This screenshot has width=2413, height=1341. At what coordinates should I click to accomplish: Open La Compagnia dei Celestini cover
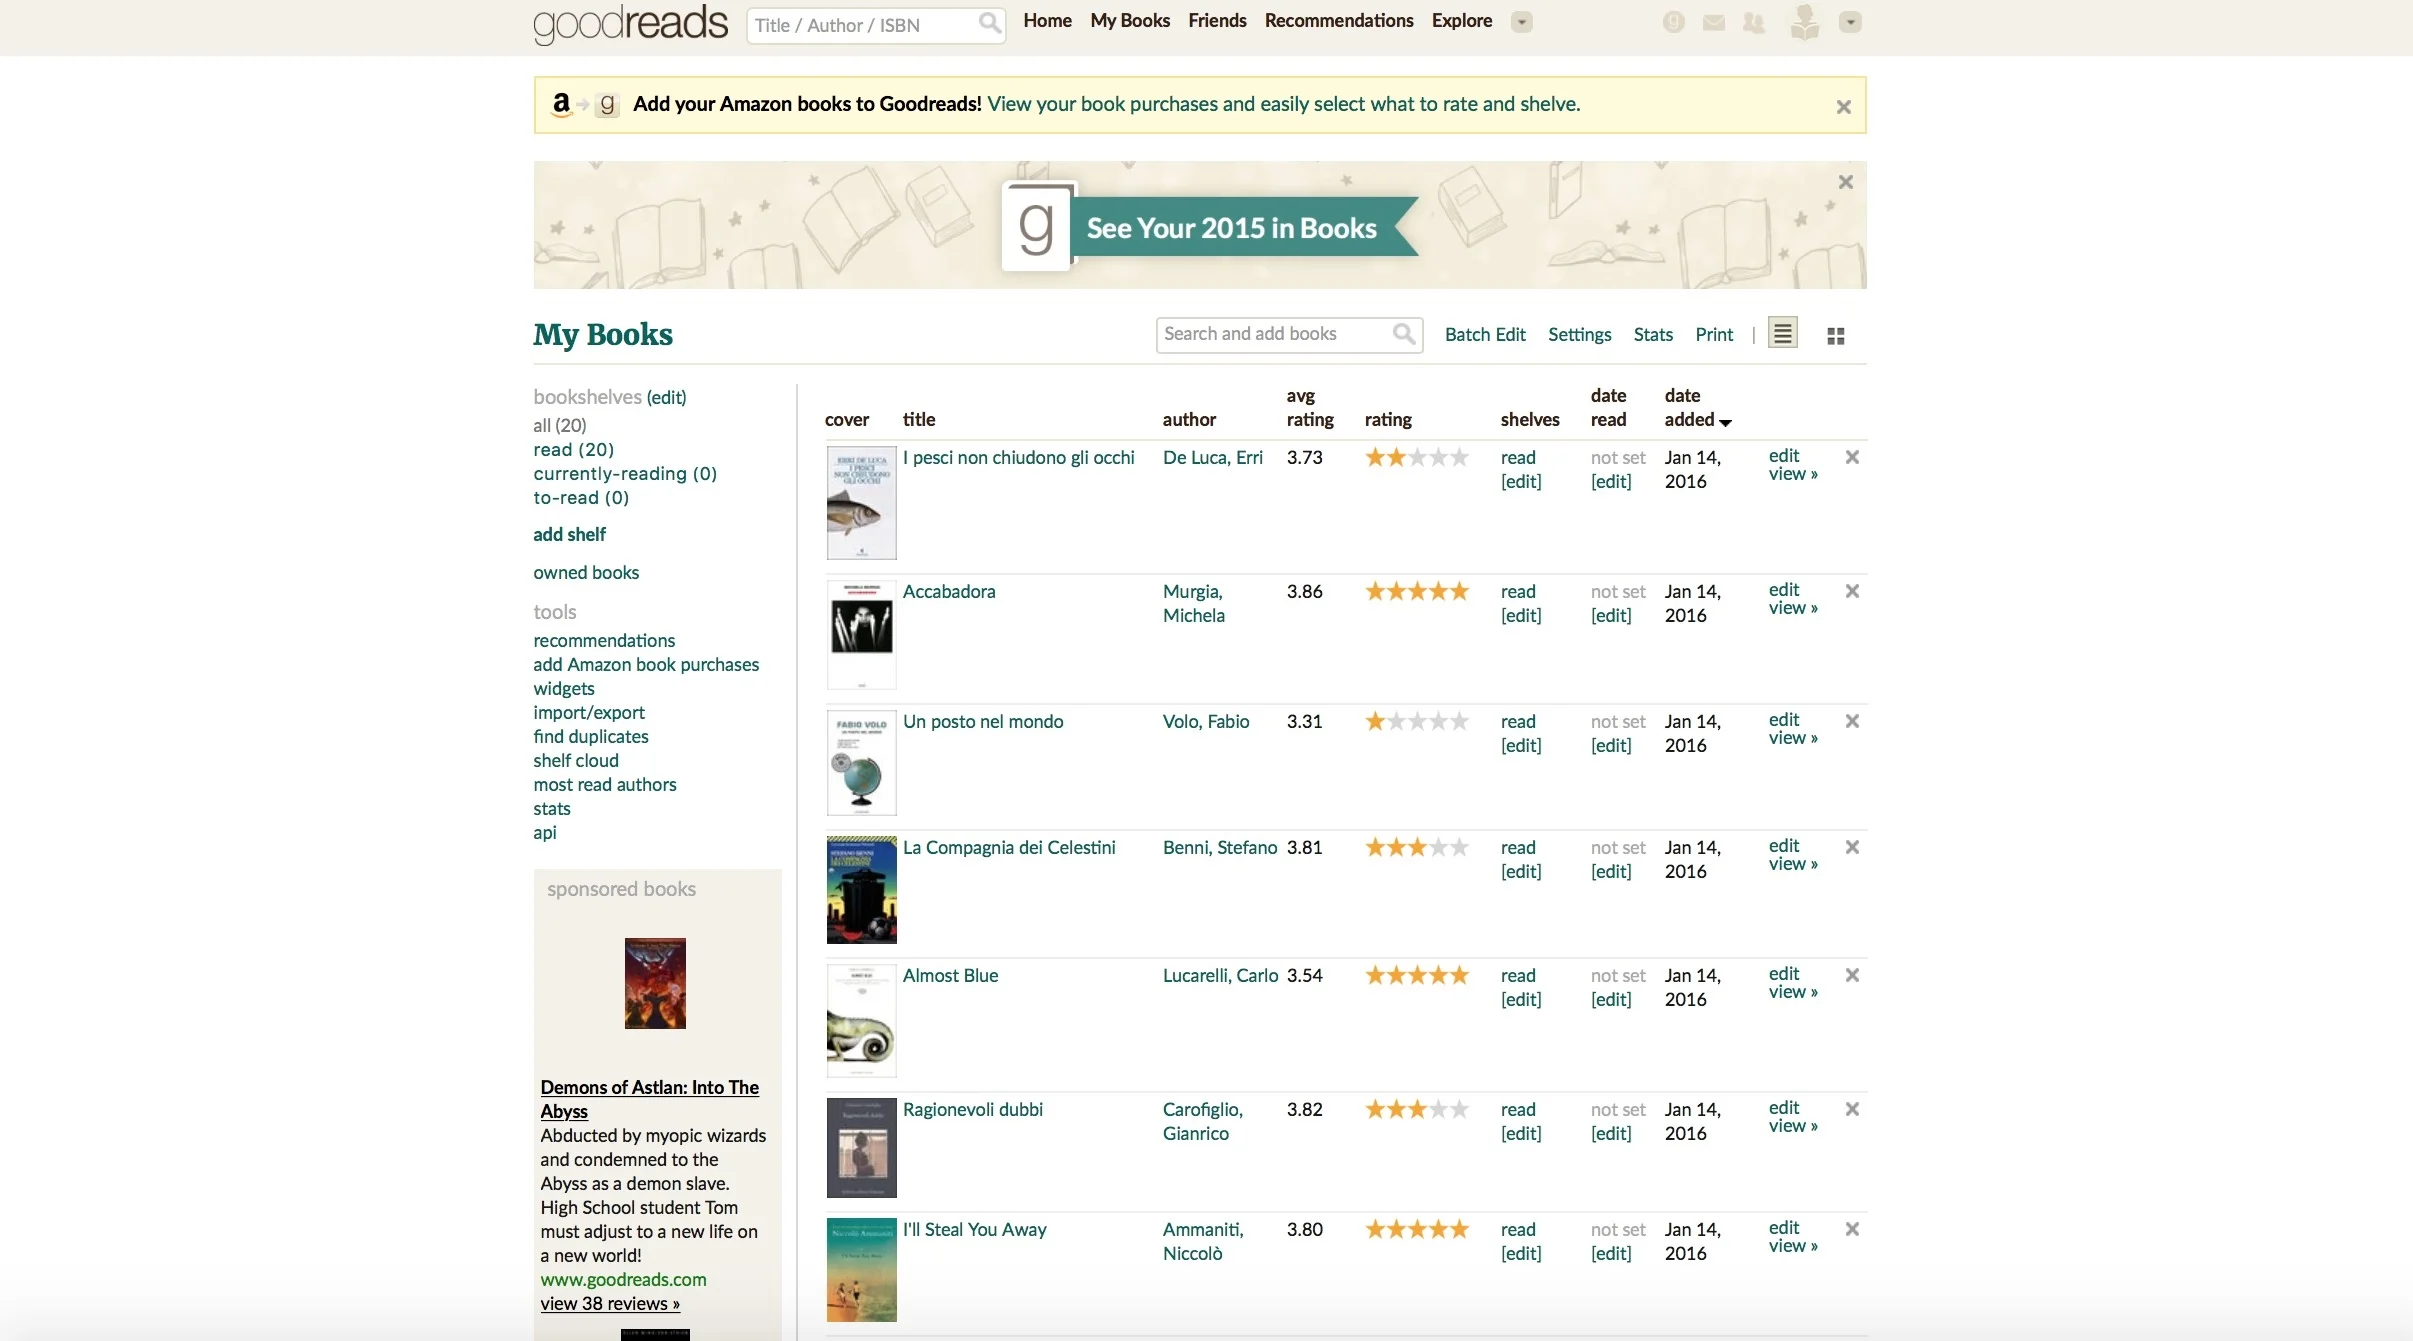pos(861,890)
